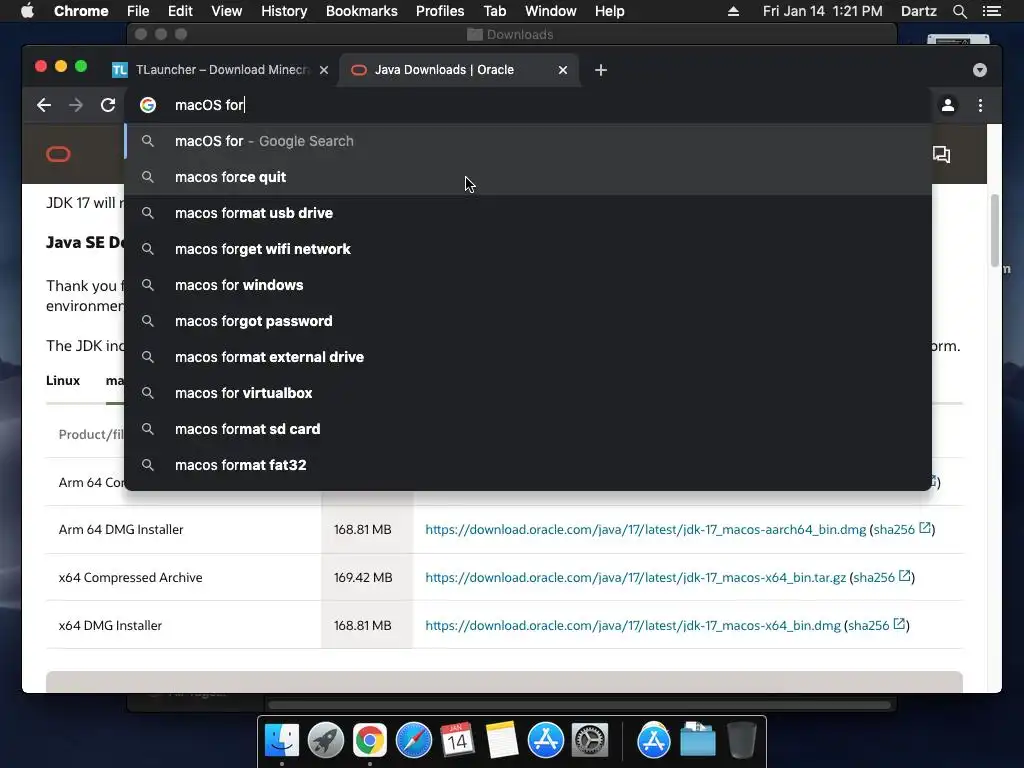Image resolution: width=1024 pixels, height=768 pixels.
Task: Open System Preferences from the Dock
Action: [x=590, y=740]
